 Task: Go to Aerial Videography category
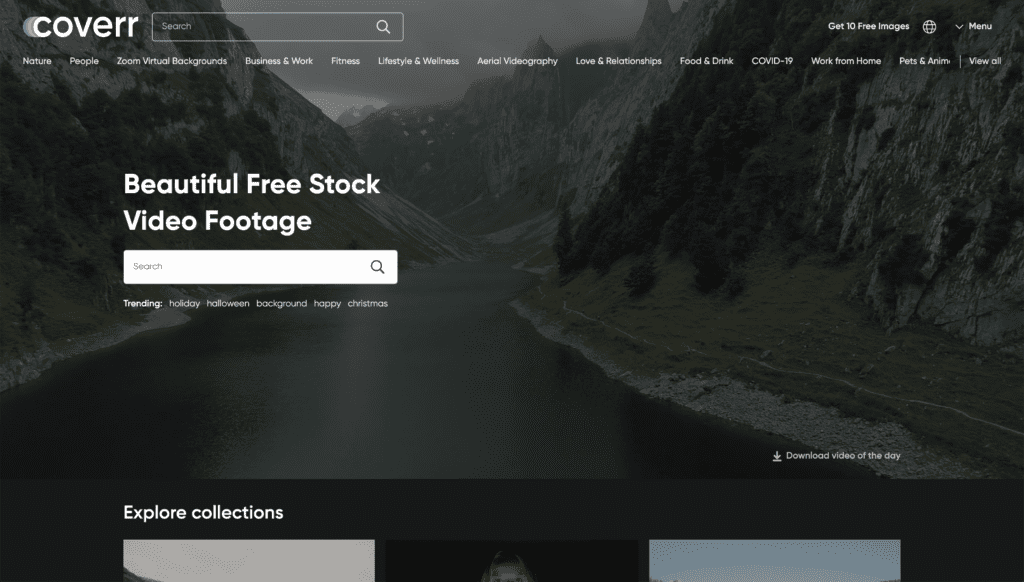(517, 61)
